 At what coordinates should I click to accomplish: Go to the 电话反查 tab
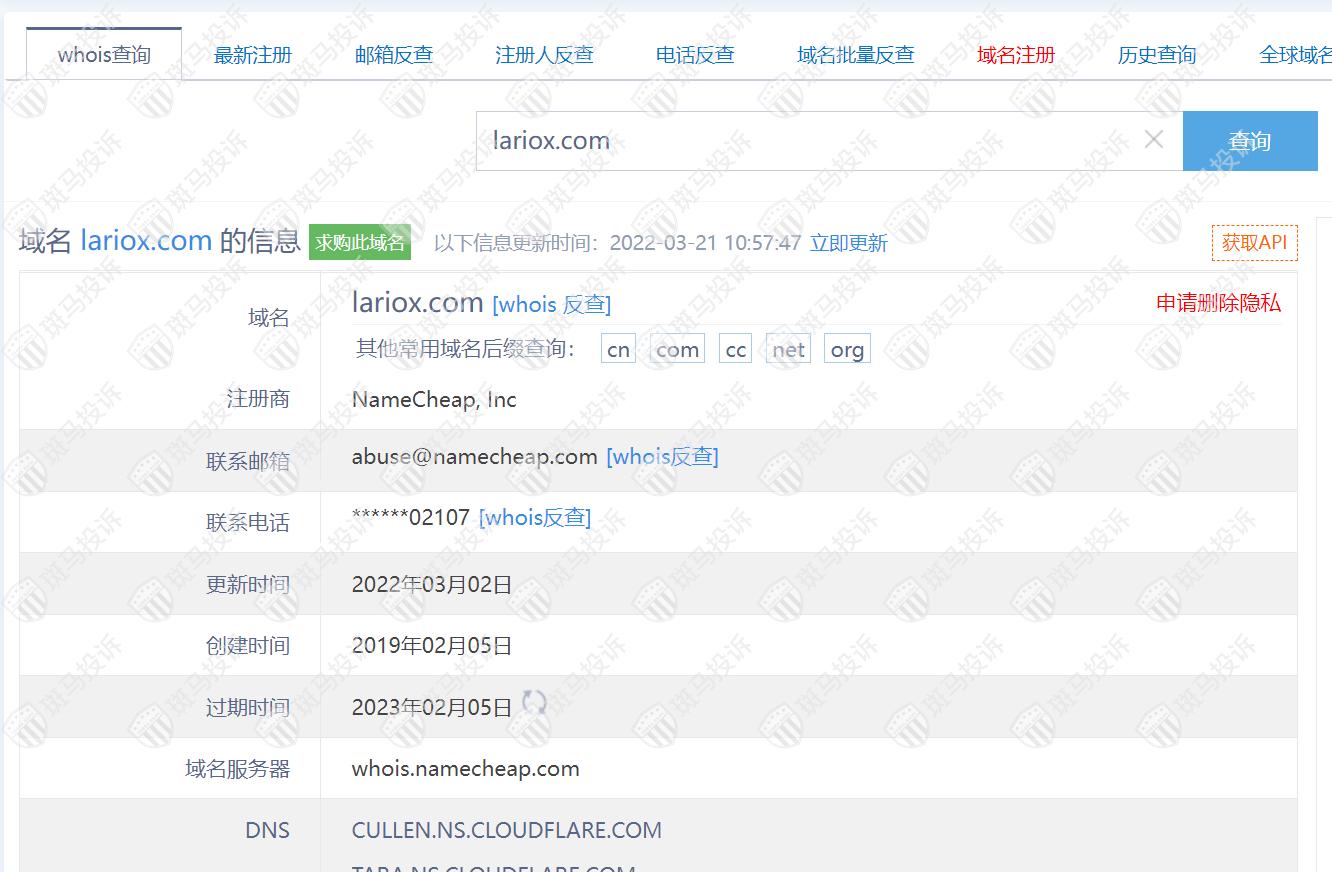tap(695, 55)
